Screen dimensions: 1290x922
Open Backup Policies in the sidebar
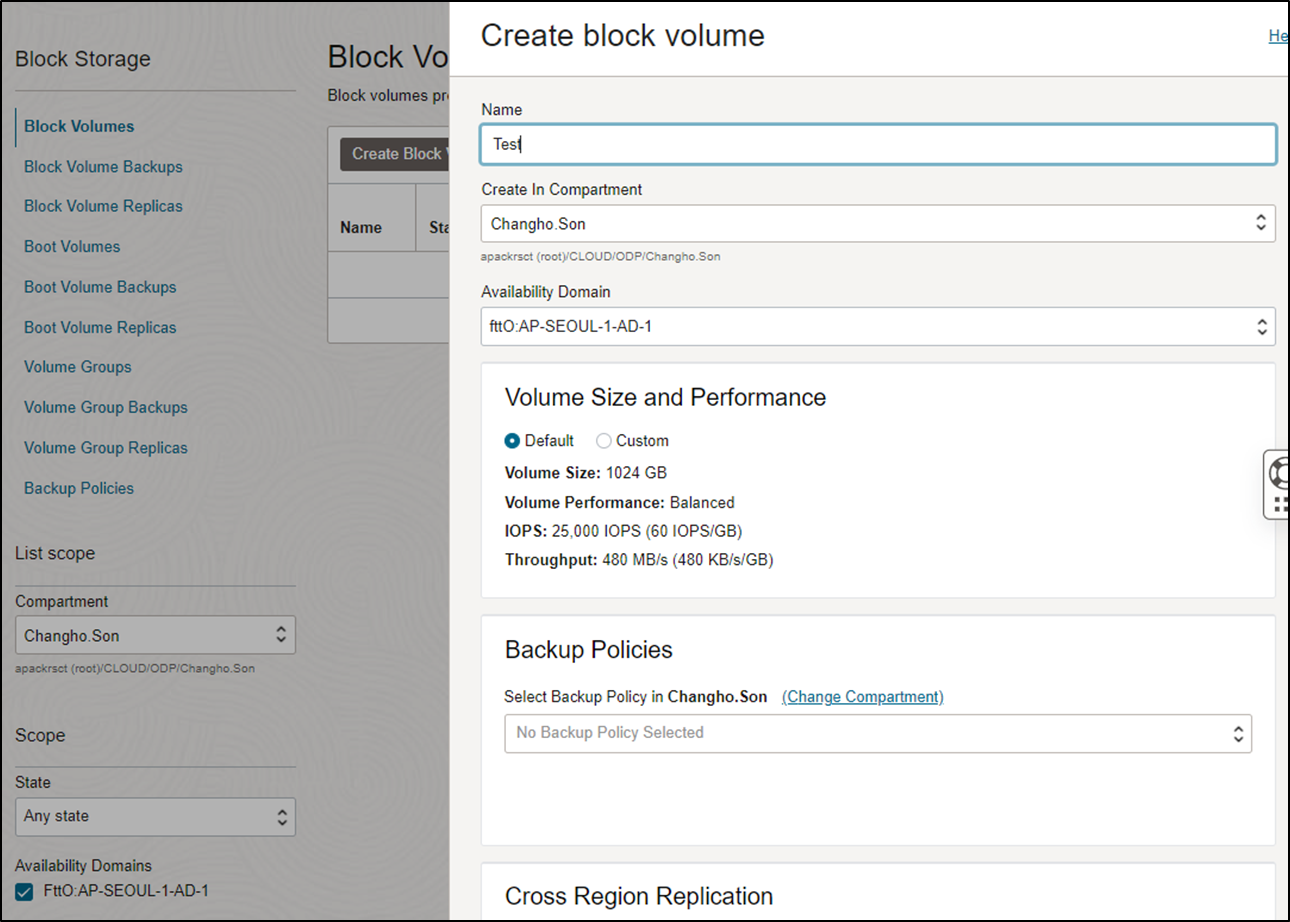[x=79, y=488]
